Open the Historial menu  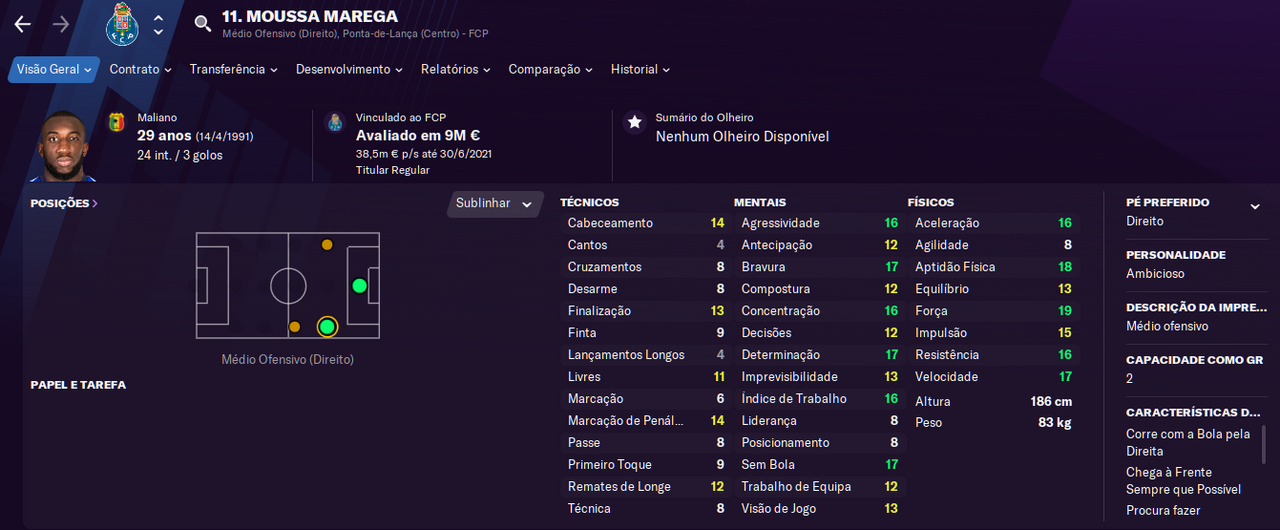coord(640,70)
